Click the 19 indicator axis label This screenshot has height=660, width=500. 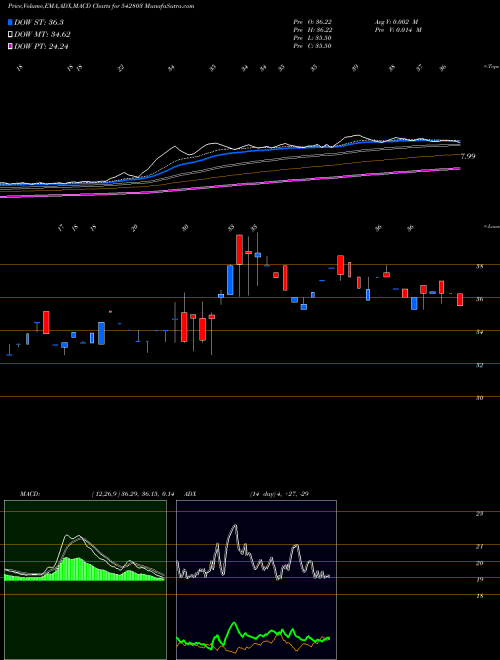click(x=479, y=580)
